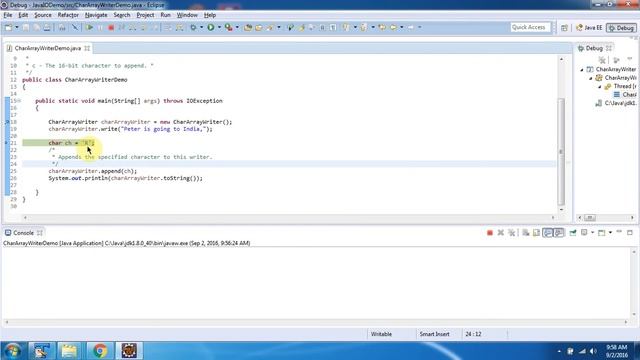Toggle Show Console When Standard Error Changes
640x360 pixels.
559,233
